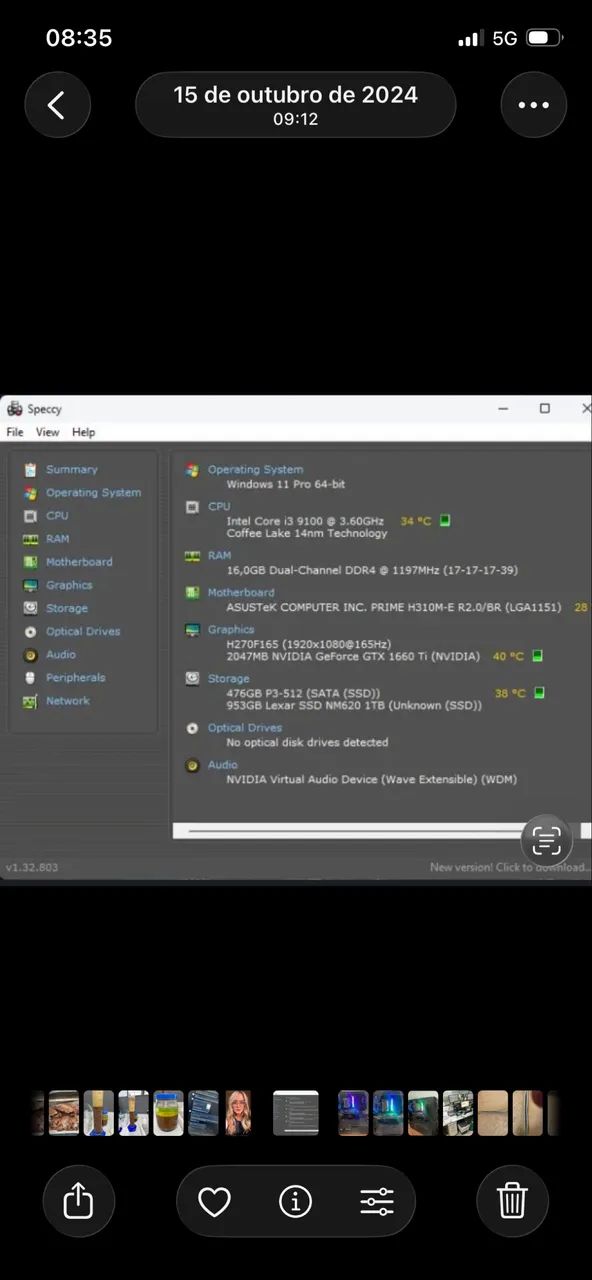Click the Operating System sidebar icon
This screenshot has width=592, height=1280.
pyautogui.click(x=30, y=492)
